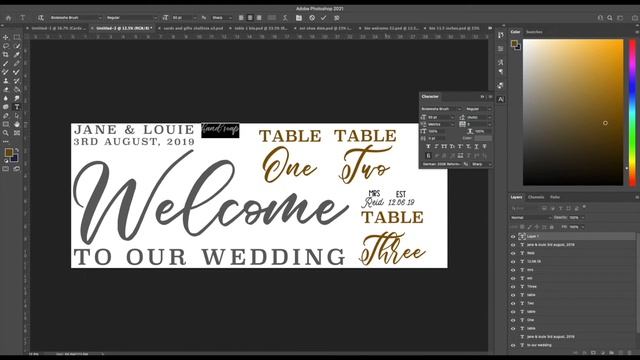Click font size field in Character panel
This screenshot has height=360, width=640.
[439, 117]
